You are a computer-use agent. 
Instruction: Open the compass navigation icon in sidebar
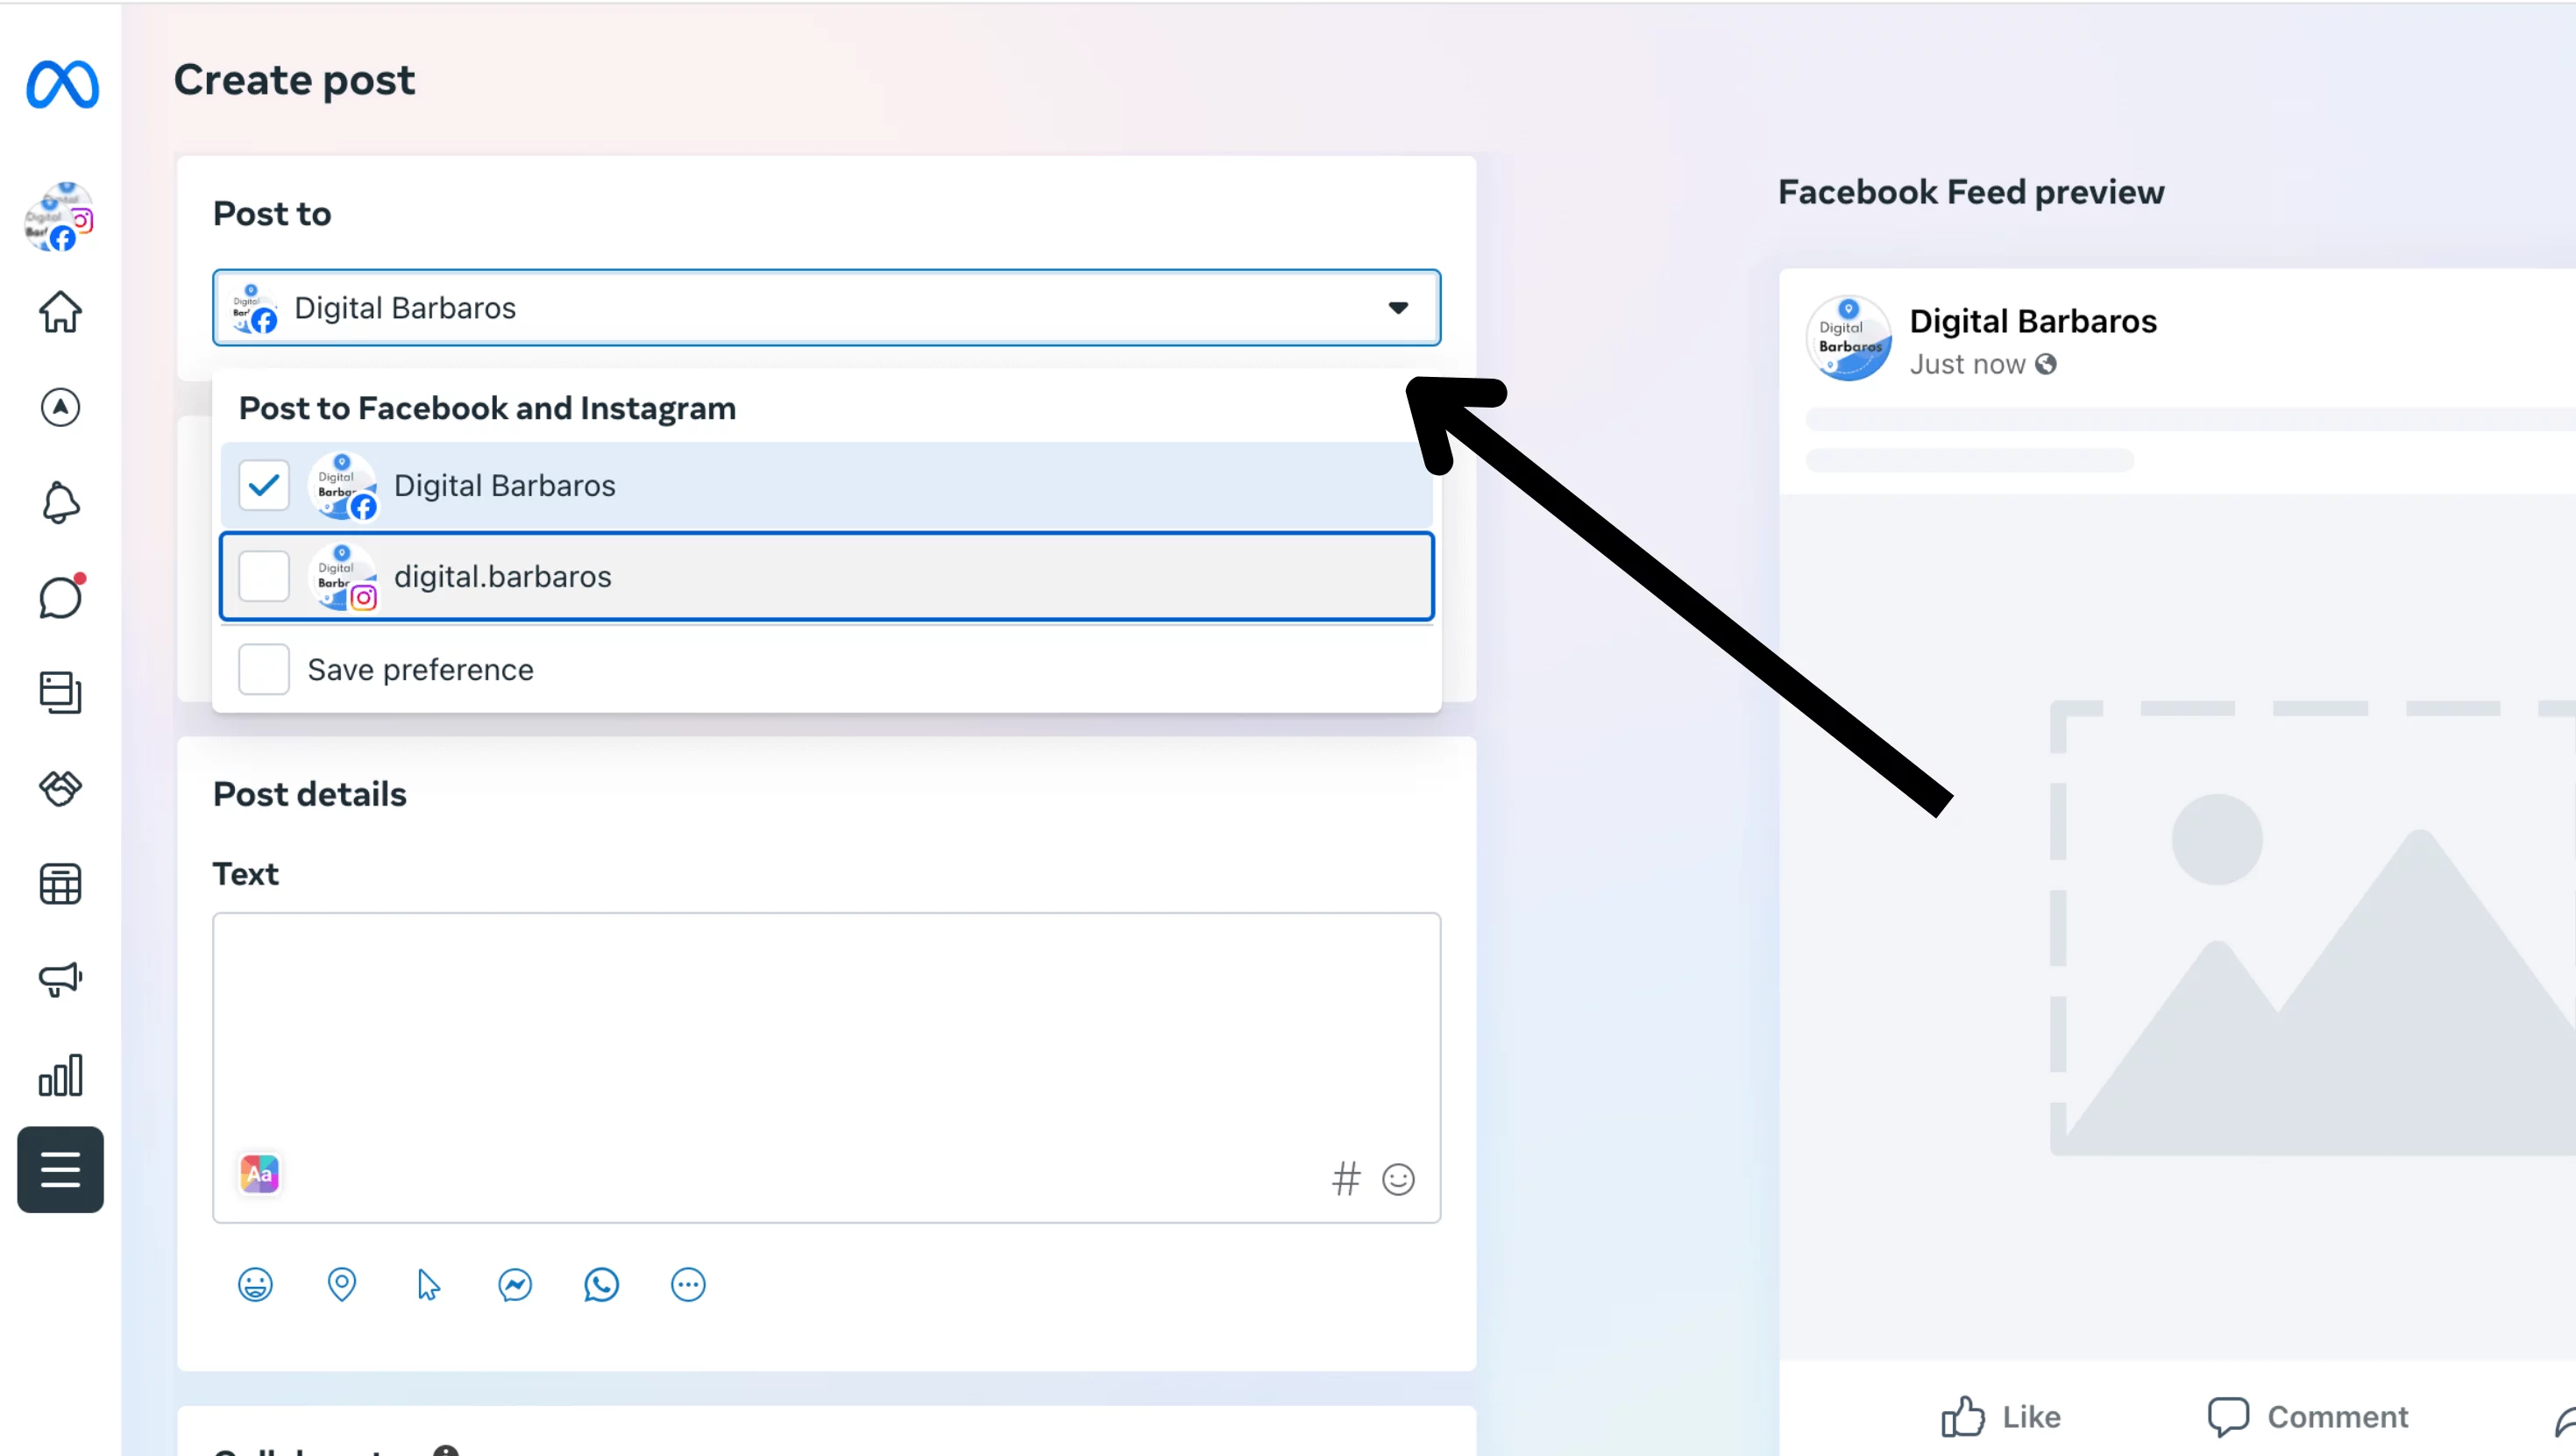(61, 407)
